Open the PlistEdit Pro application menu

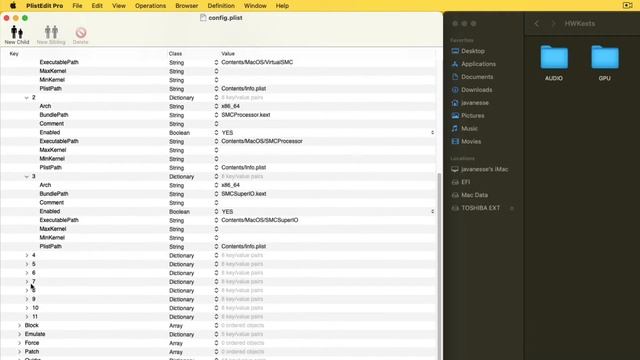(x=44, y=6)
